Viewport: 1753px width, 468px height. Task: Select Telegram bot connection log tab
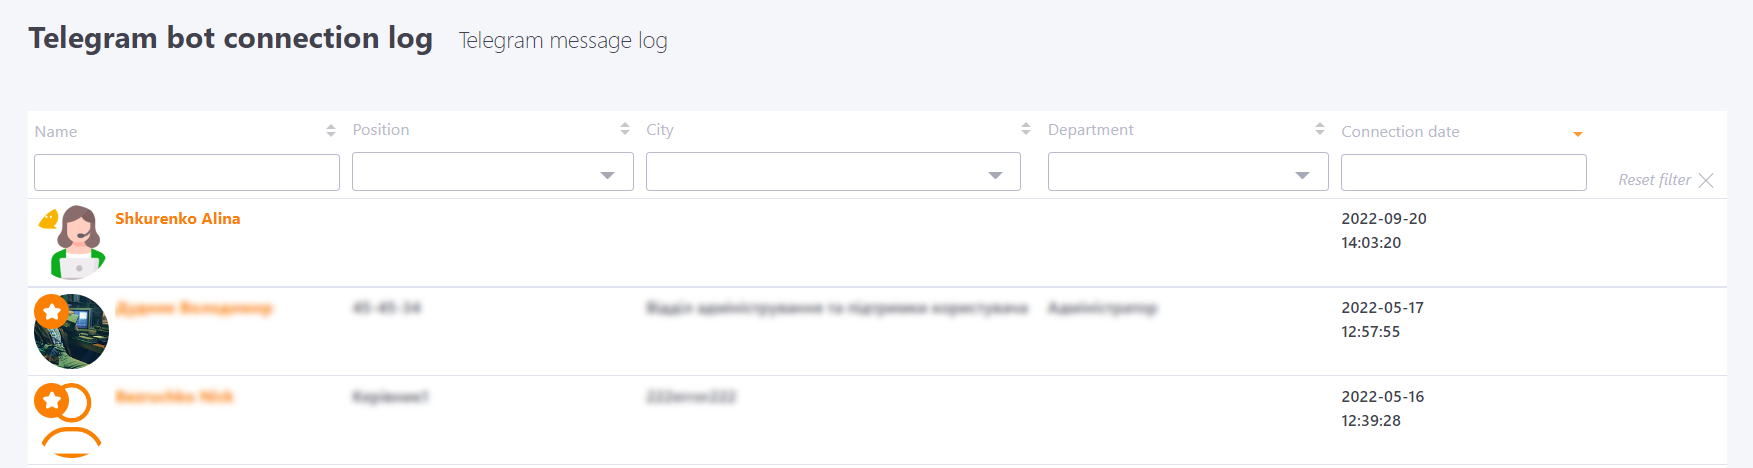[x=231, y=38]
